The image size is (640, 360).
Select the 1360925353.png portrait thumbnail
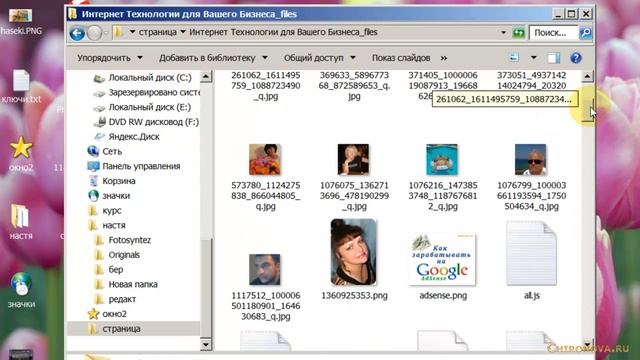[353, 252]
